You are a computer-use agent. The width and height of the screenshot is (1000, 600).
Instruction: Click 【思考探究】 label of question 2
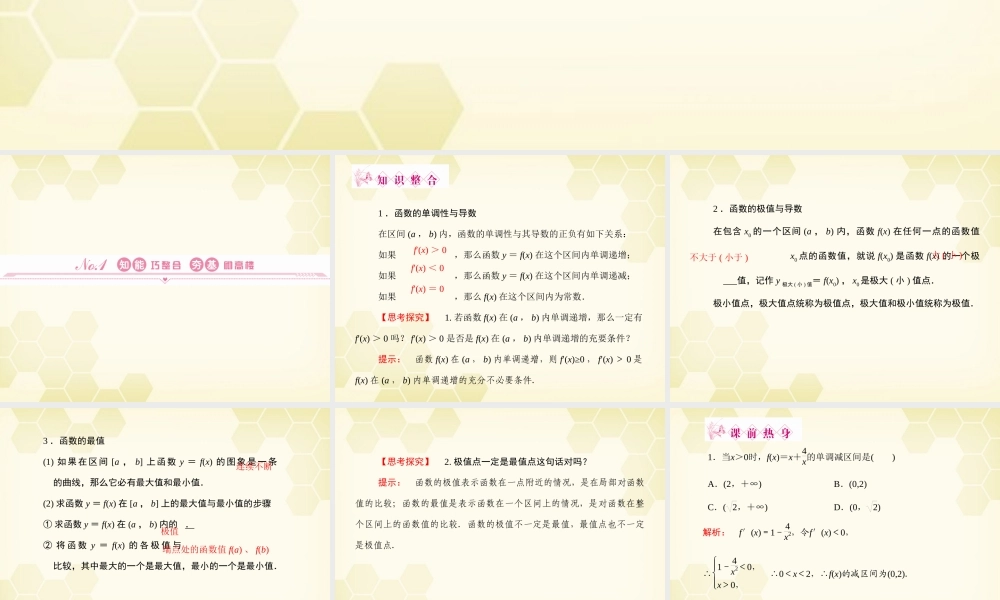pos(405,462)
